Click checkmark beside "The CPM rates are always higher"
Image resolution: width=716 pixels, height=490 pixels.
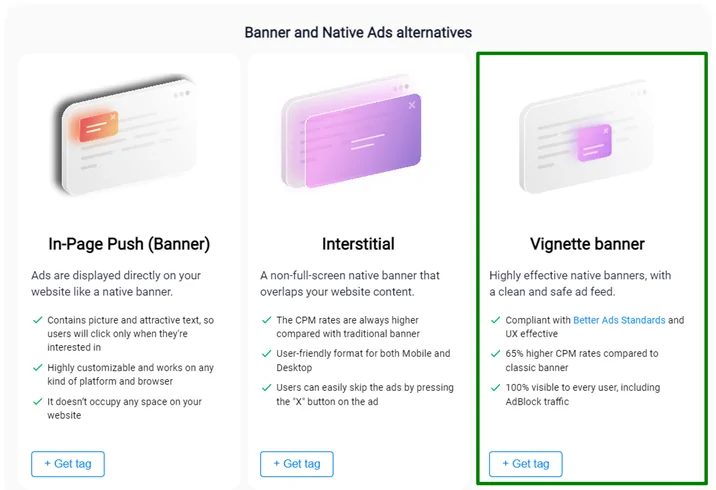[266, 320]
